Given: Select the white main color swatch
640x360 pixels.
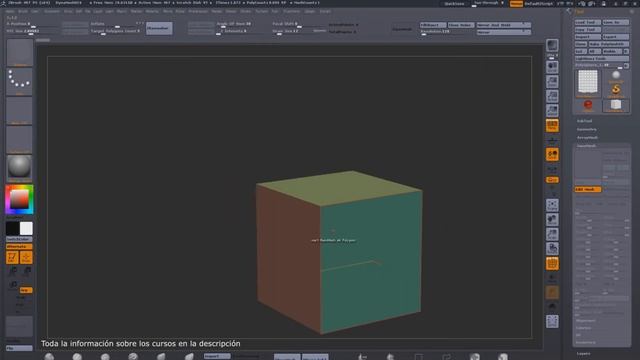Looking at the screenshot, I should coord(26,229).
